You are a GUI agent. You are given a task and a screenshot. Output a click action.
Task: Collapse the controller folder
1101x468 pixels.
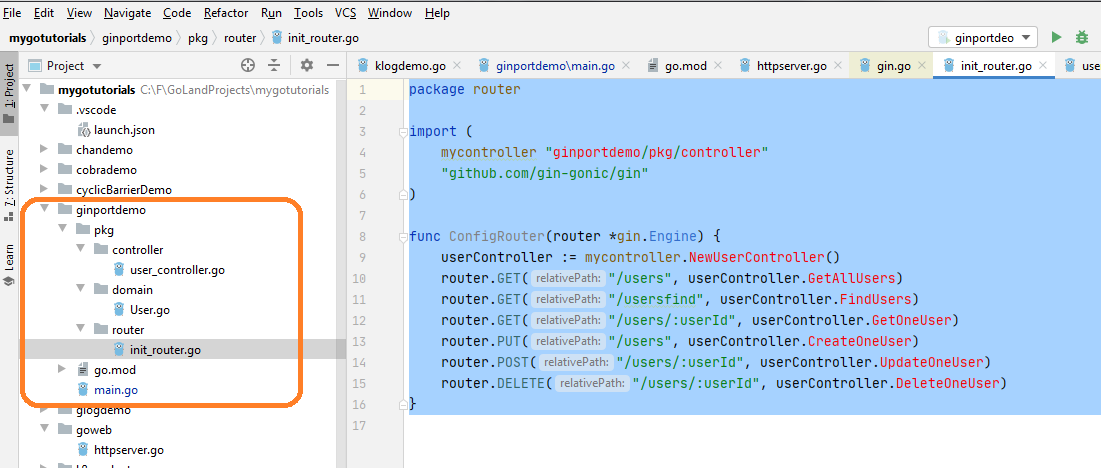pos(80,249)
